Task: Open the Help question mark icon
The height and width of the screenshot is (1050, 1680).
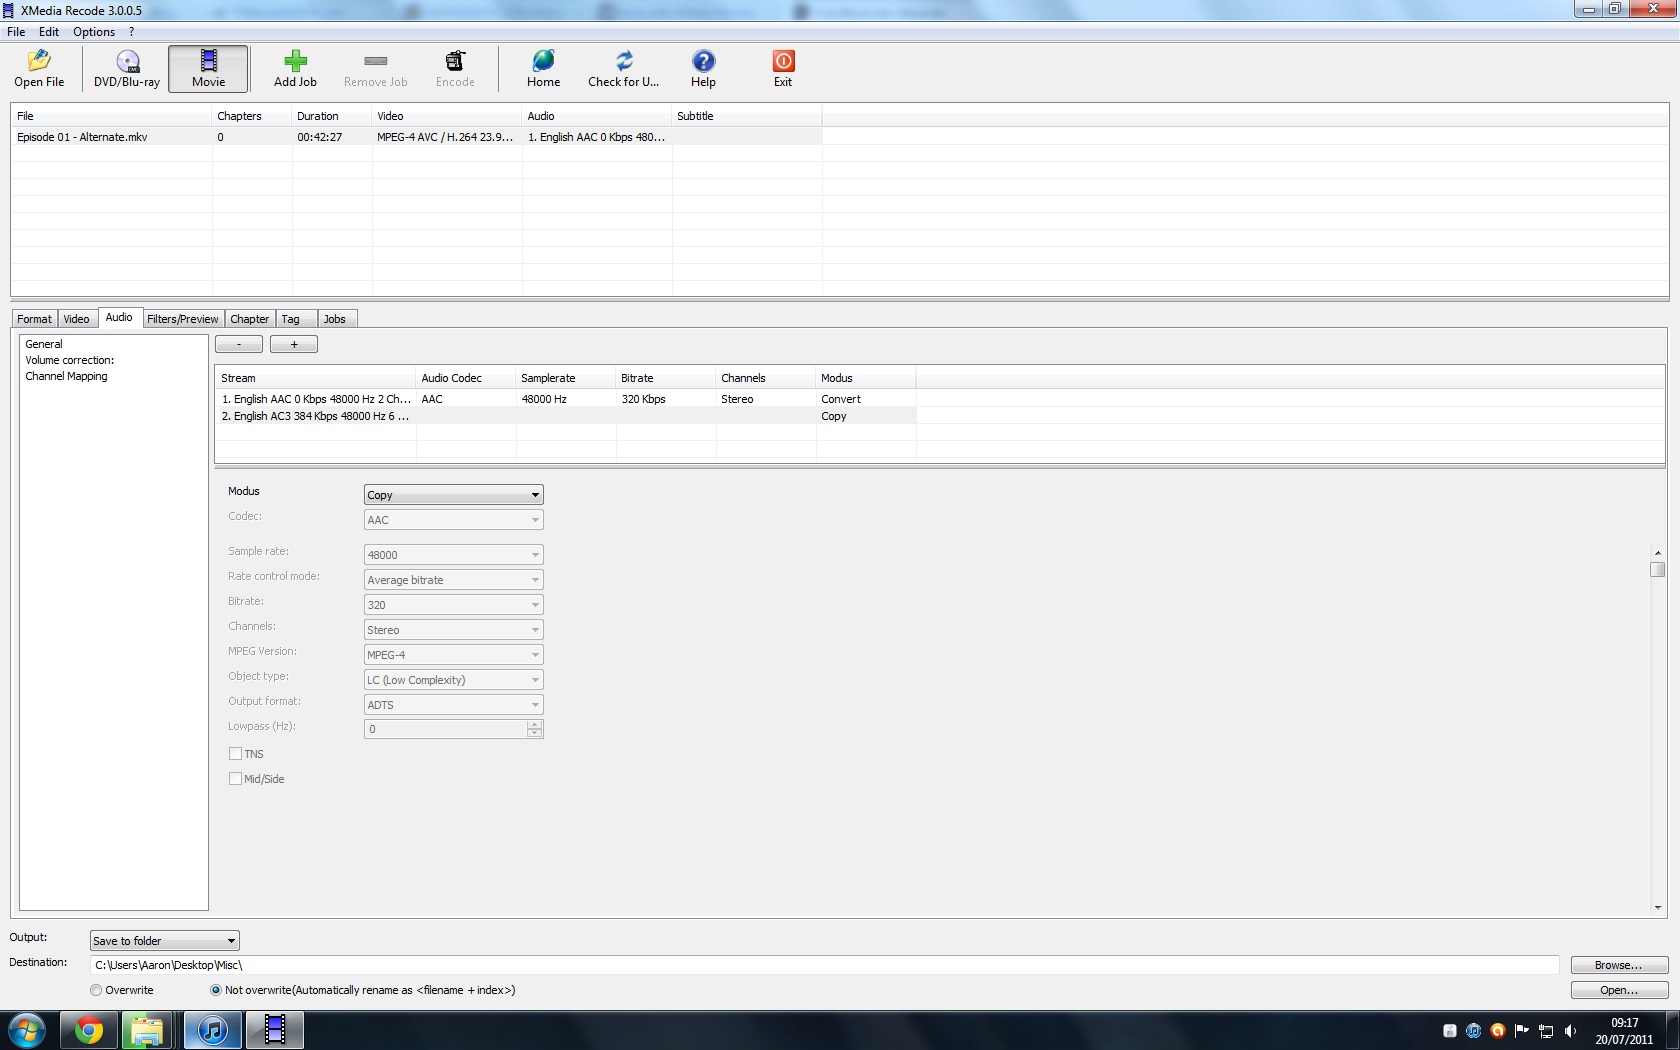Action: click(x=703, y=61)
